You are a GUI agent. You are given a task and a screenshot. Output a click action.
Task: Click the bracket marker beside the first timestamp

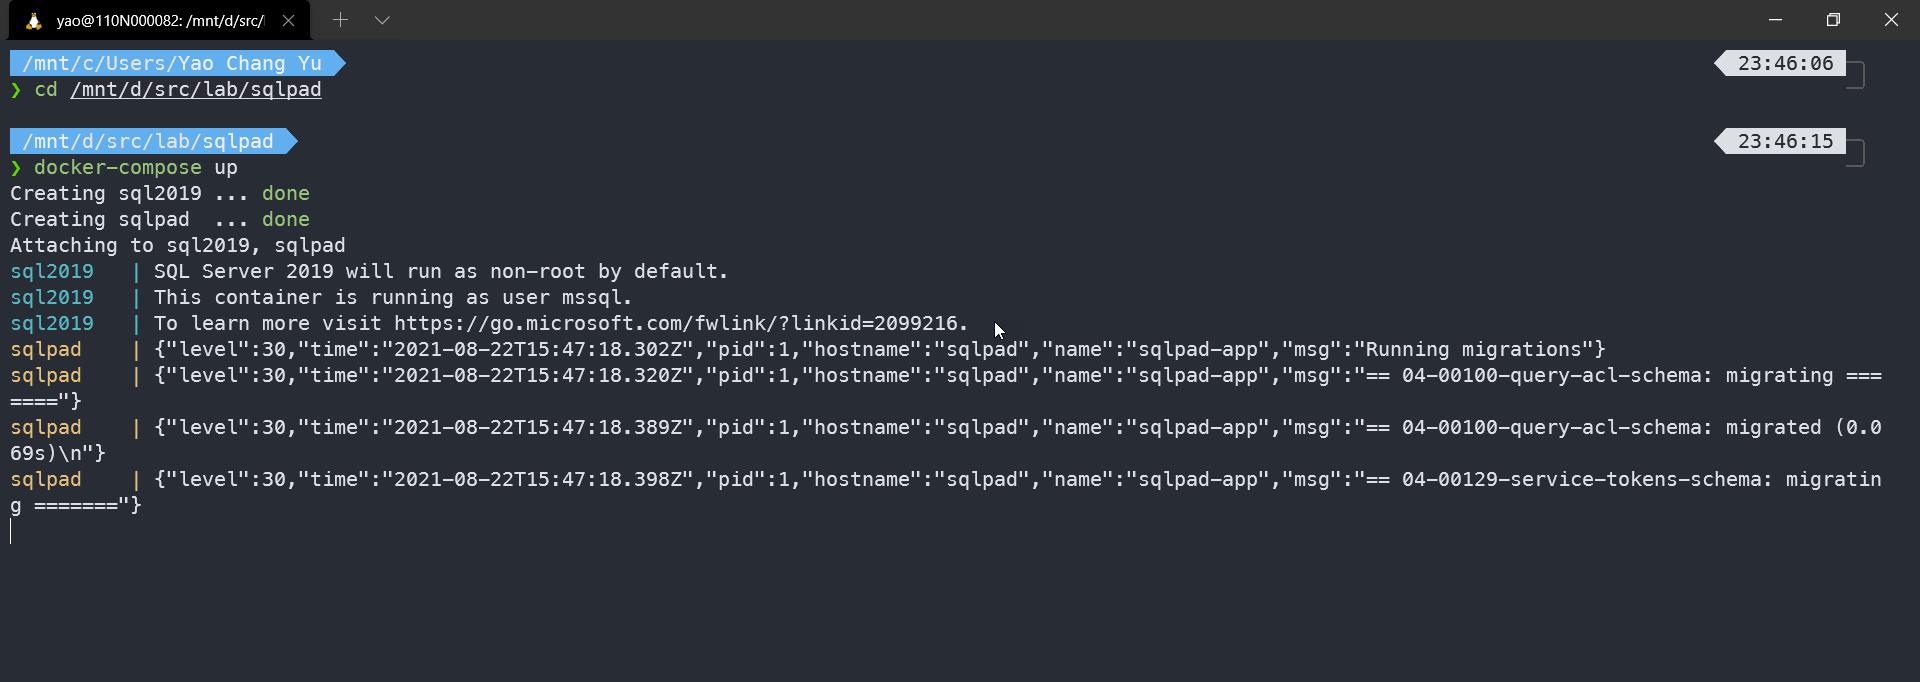(1857, 75)
